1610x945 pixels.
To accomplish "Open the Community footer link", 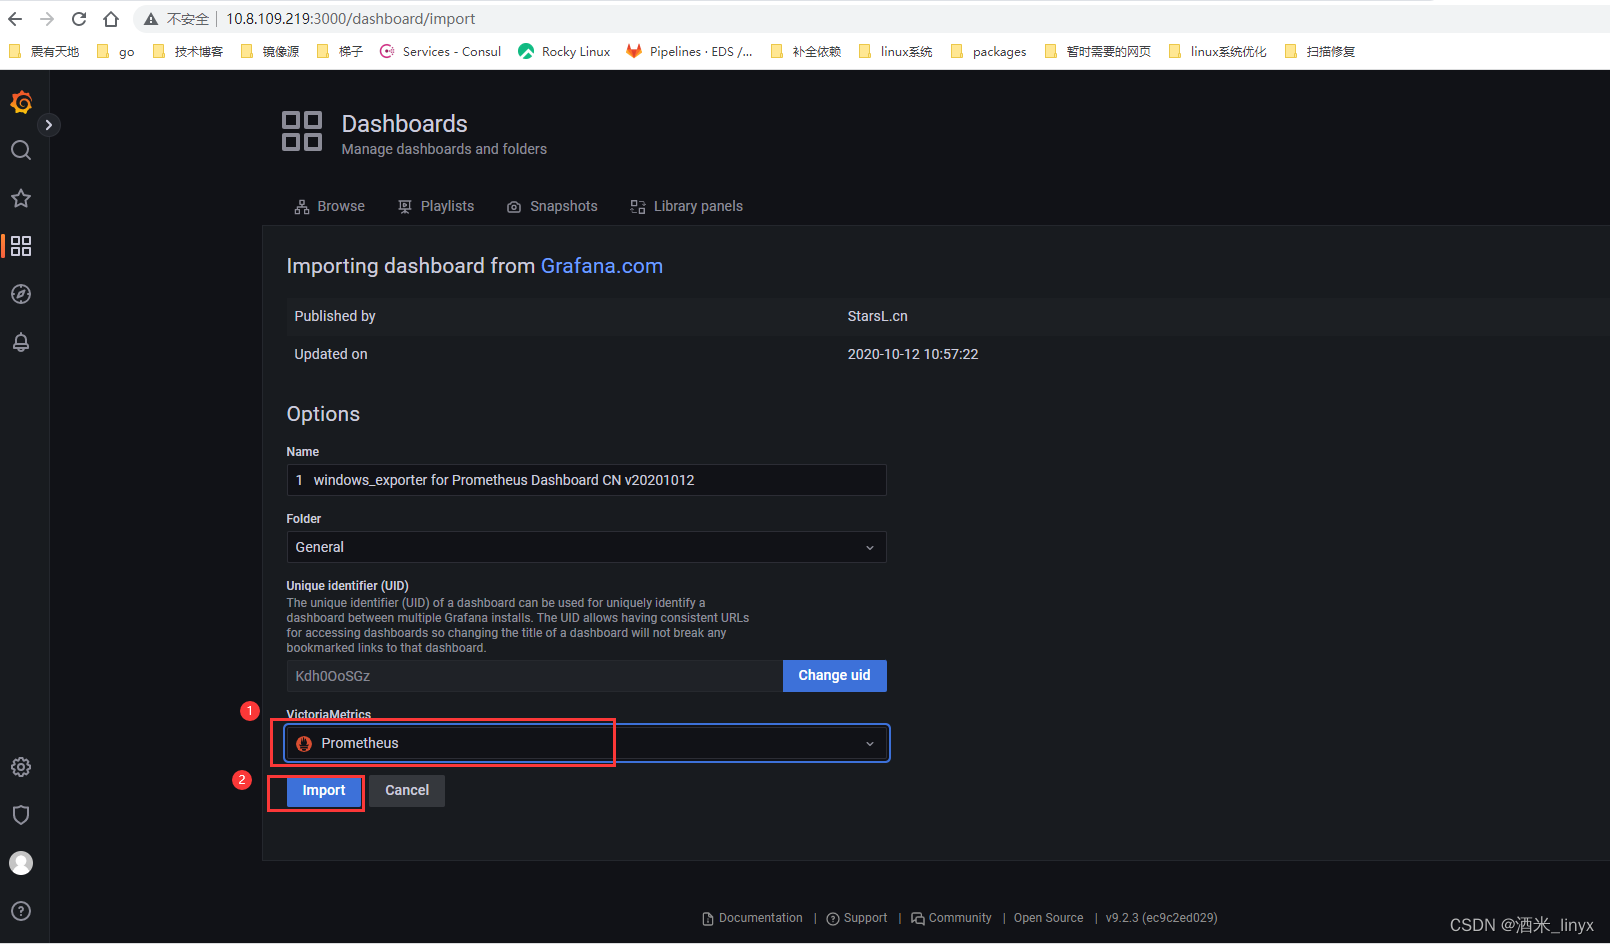I will [951, 918].
